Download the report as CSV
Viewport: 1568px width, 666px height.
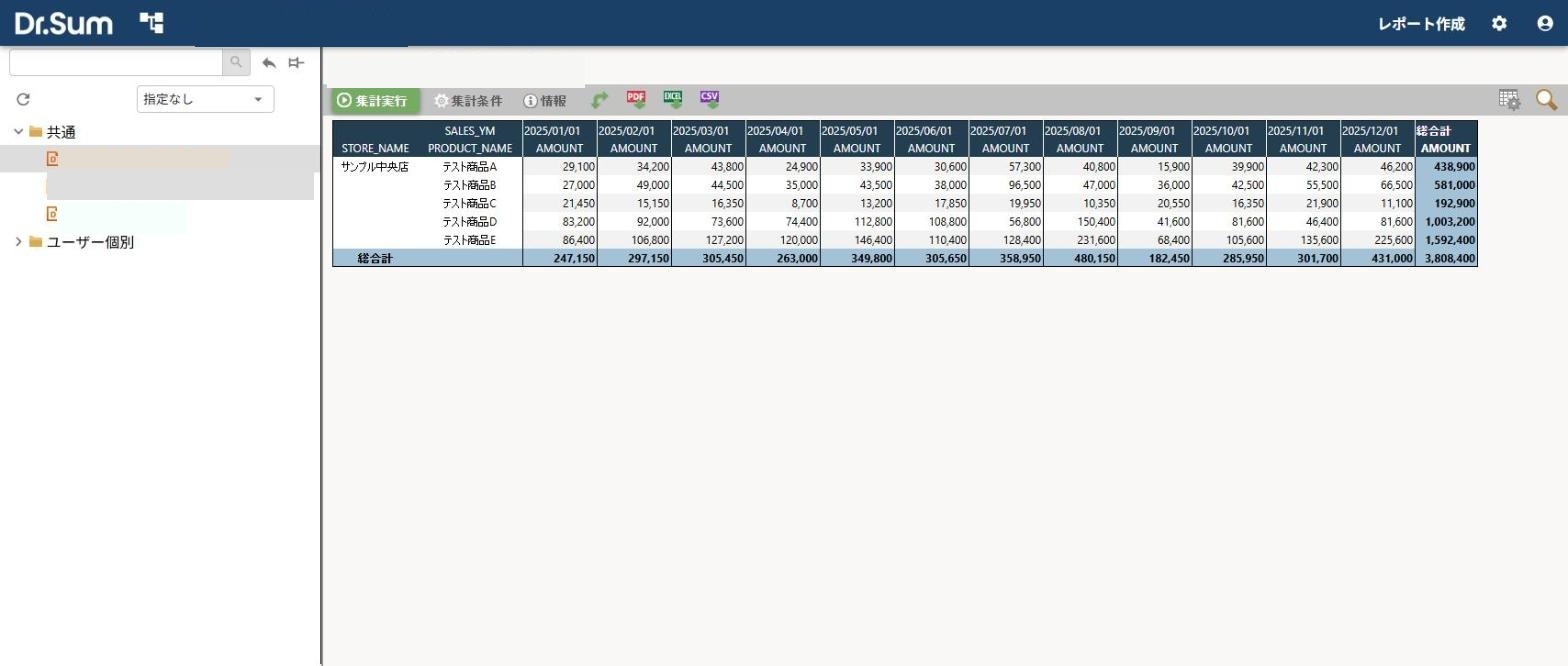pyautogui.click(x=710, y=99)
